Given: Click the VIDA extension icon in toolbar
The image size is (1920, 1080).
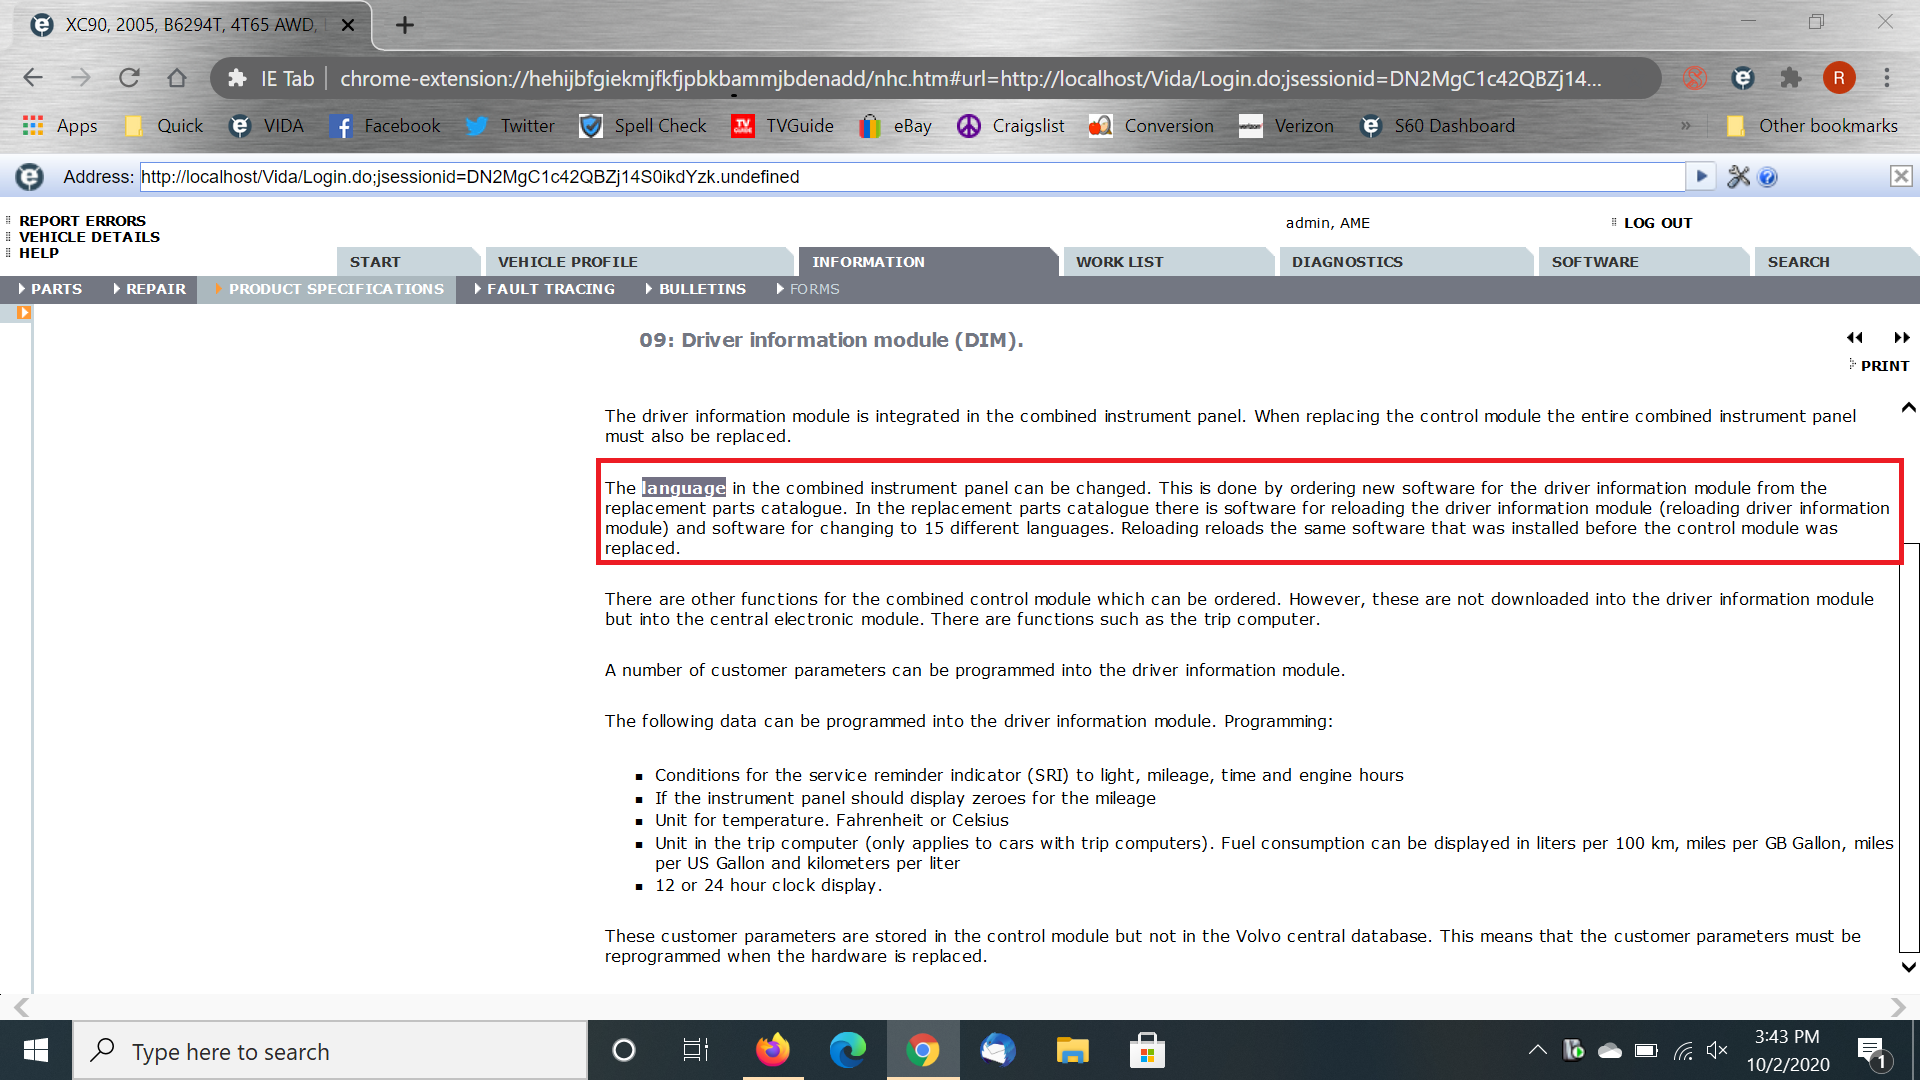Looking at the screenshot, I should pos(1743,78).
